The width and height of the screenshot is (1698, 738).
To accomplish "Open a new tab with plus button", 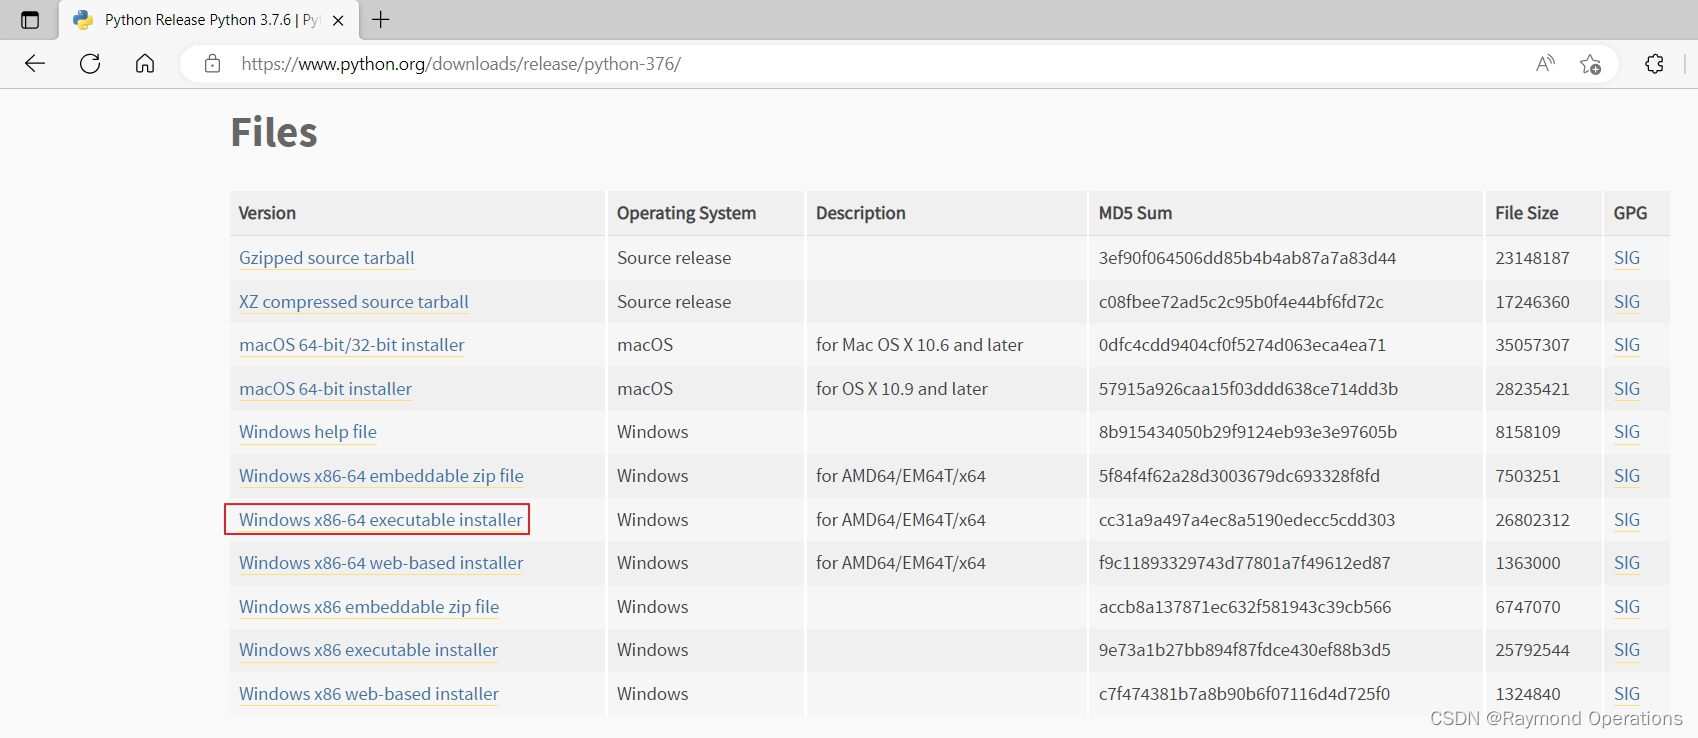I will (x=381, y=19).
